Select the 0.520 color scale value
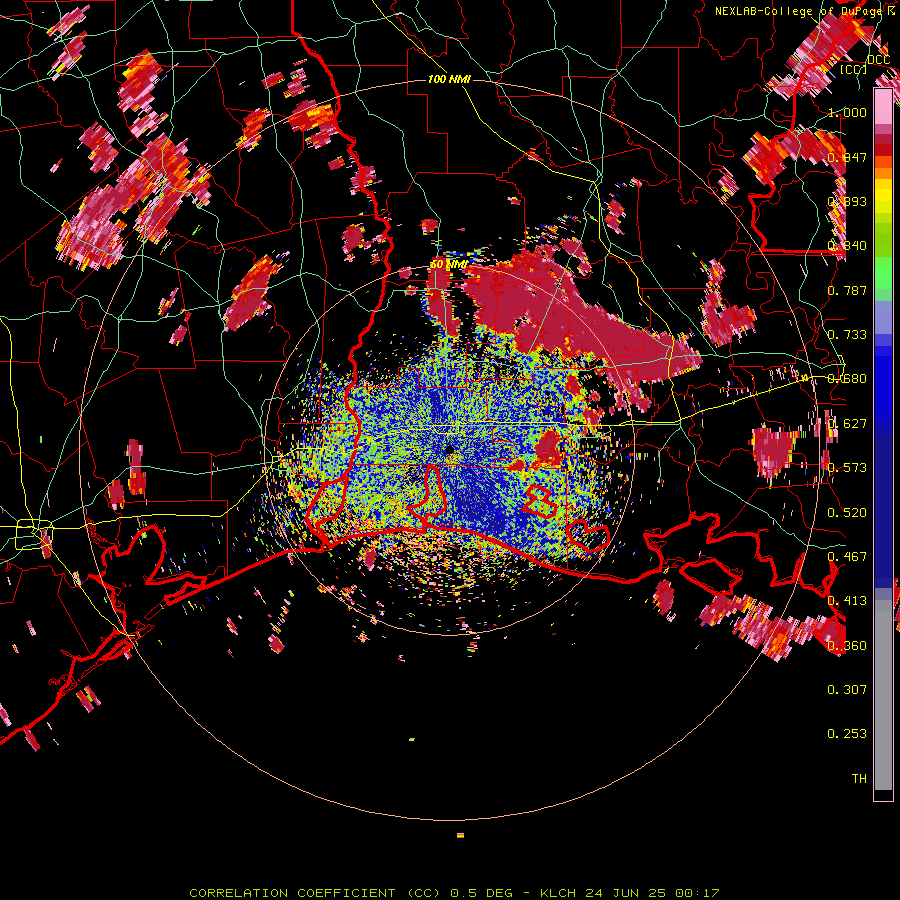 [847, 512]
